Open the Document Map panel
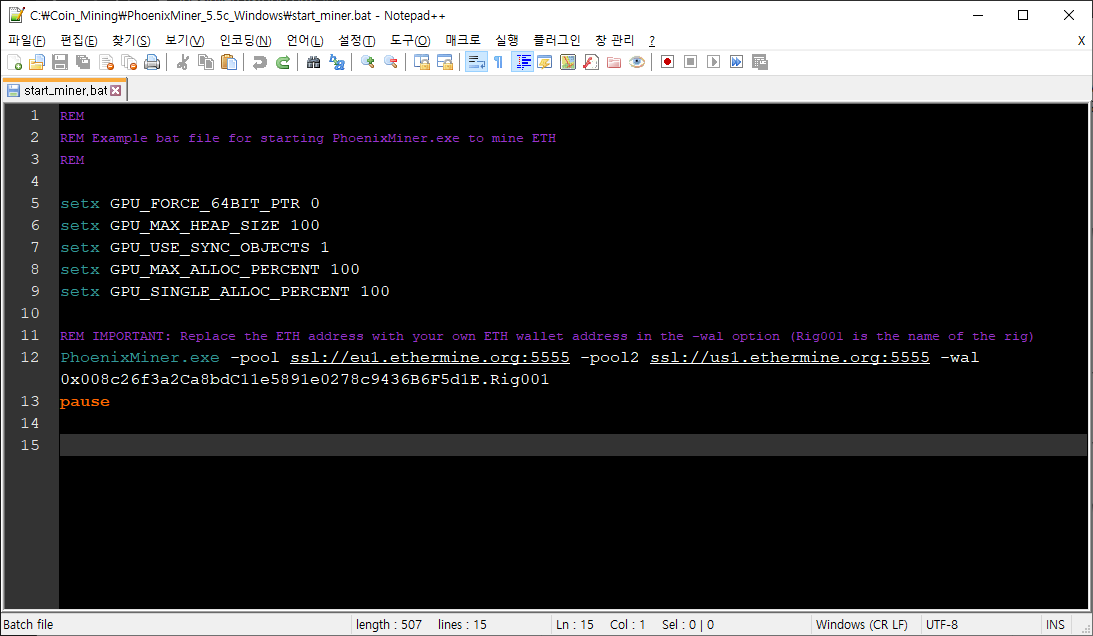Image resolution: width=1093 pixels, height=636 pixels. coord(568,63)
